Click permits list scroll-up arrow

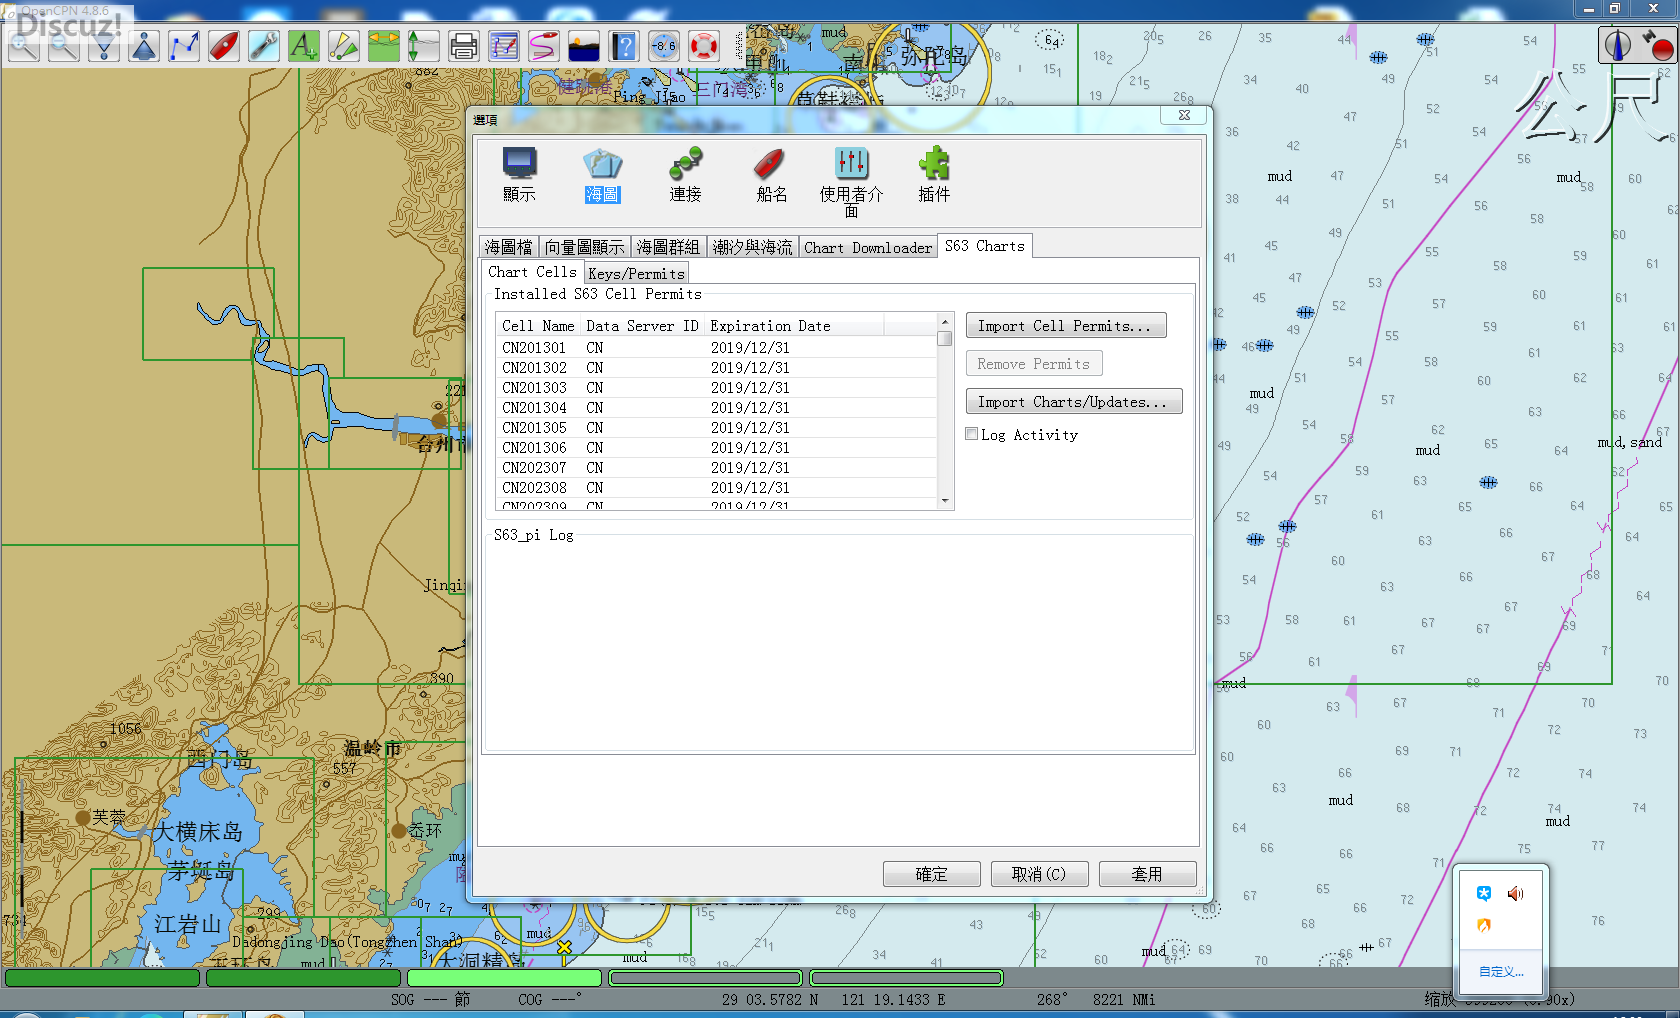pyautogui.click(x=945, y=322)
